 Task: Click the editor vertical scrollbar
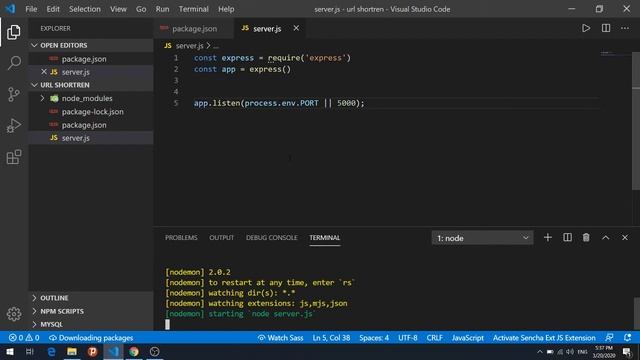pyautogui.click(x=636, y=120)
